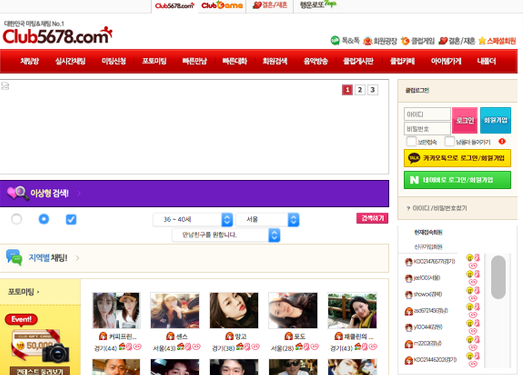Toggle the checked blue checkbox in search form
Image resolution: width=523 pixels, height=375 pixels.
click(71, 220)
